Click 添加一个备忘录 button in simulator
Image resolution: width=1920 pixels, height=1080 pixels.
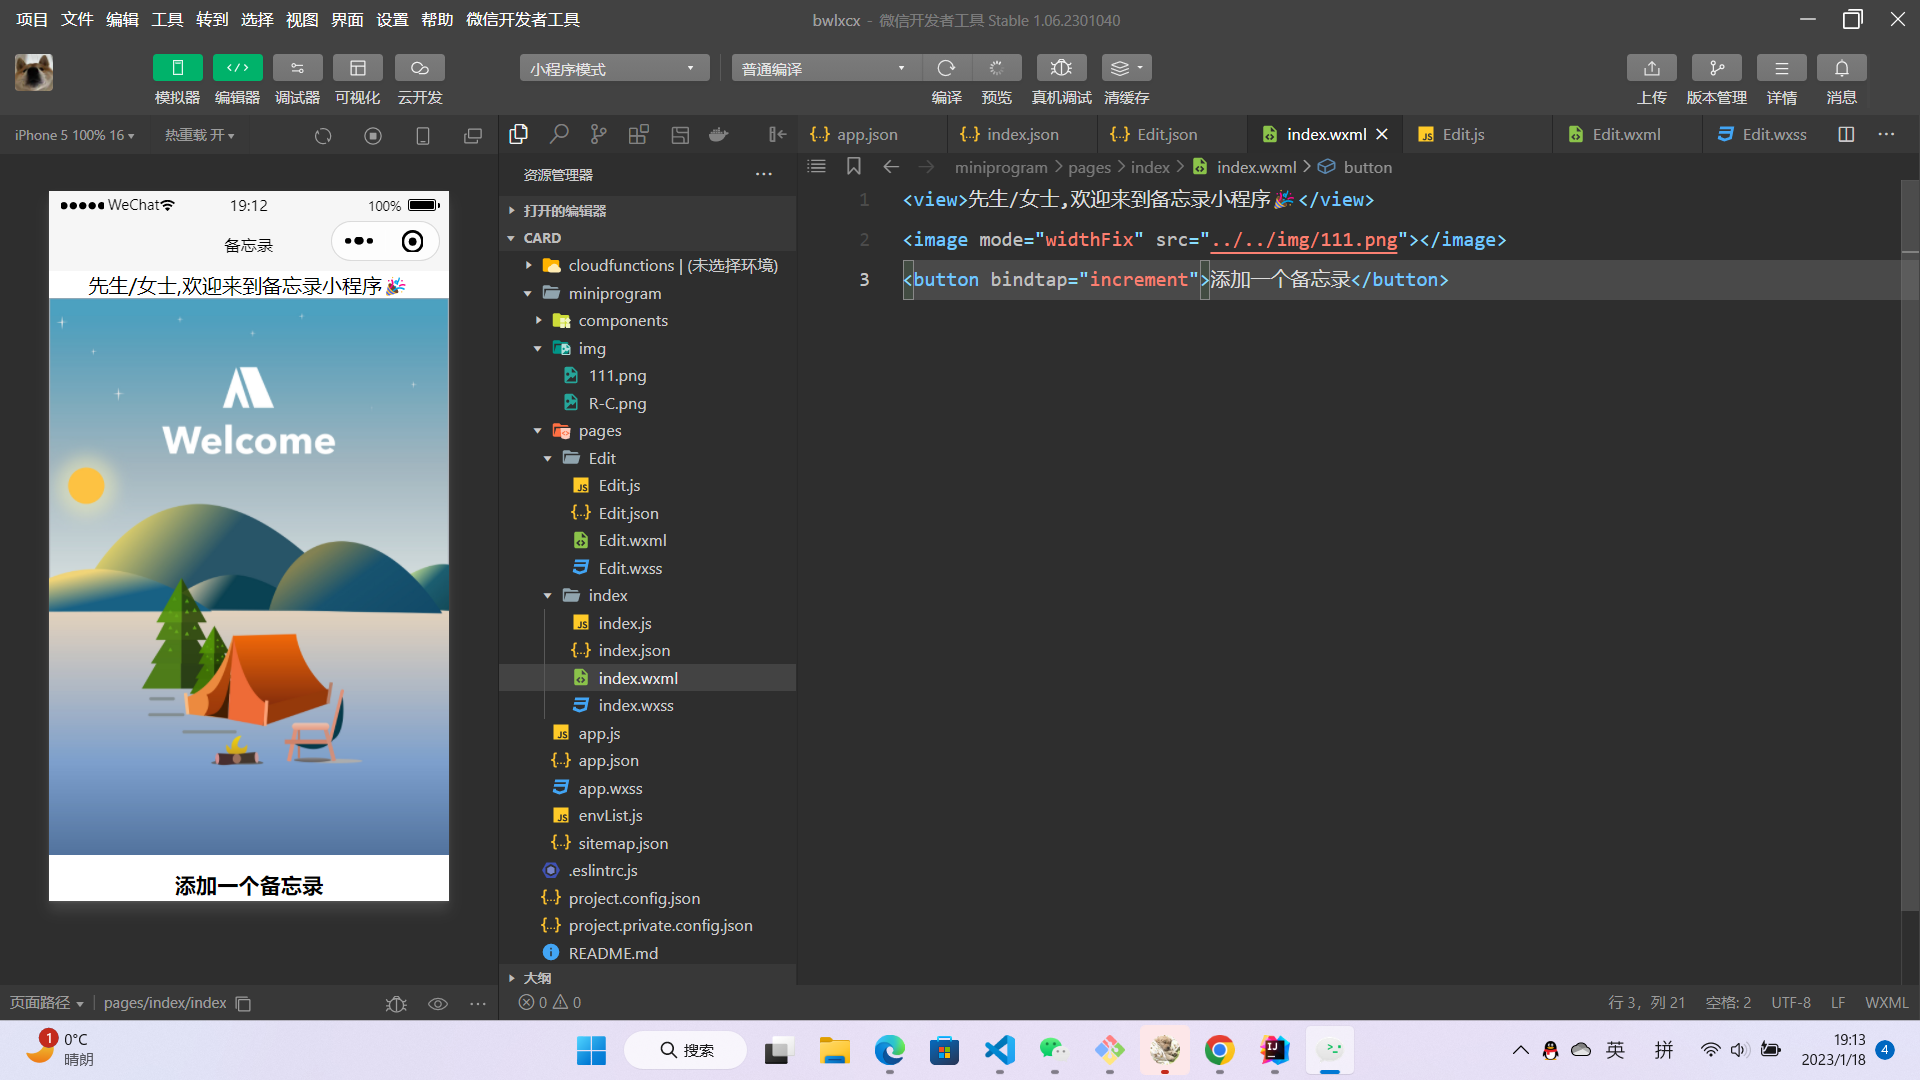(x=248, y=885)
